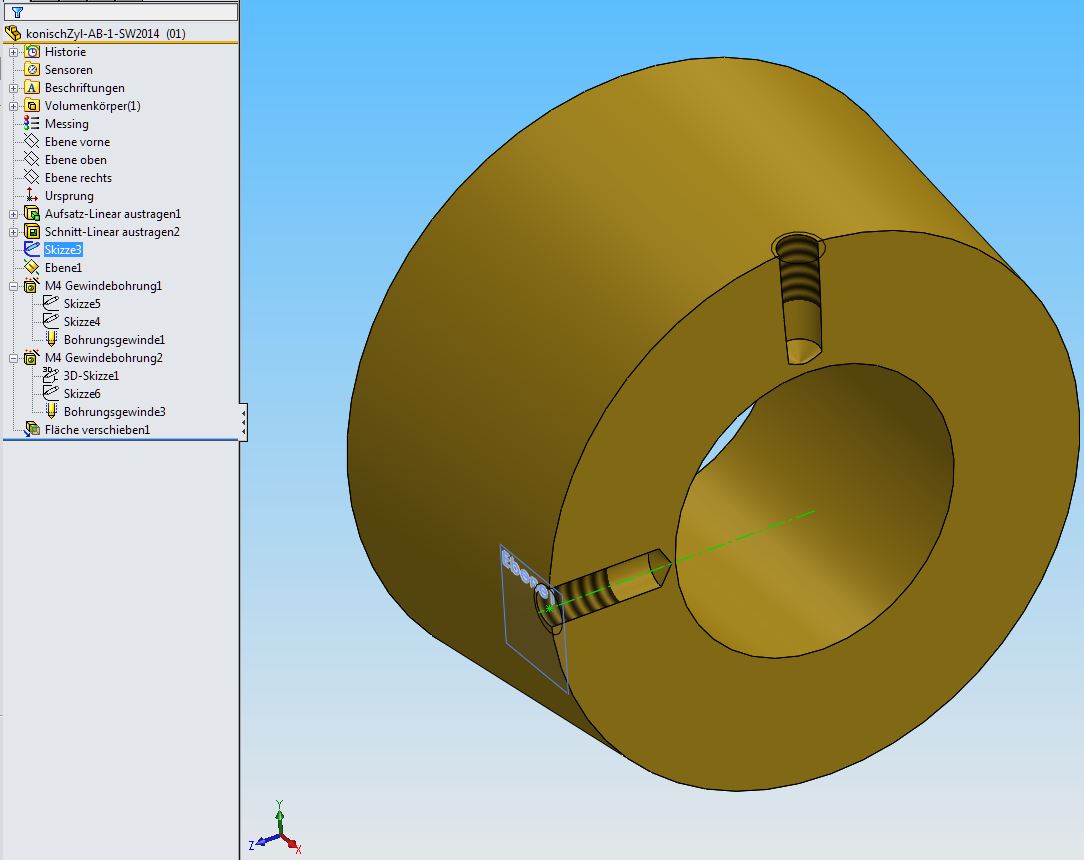Select Schnitt-Linear austragen2 feature label

click(x=112, y=232)
